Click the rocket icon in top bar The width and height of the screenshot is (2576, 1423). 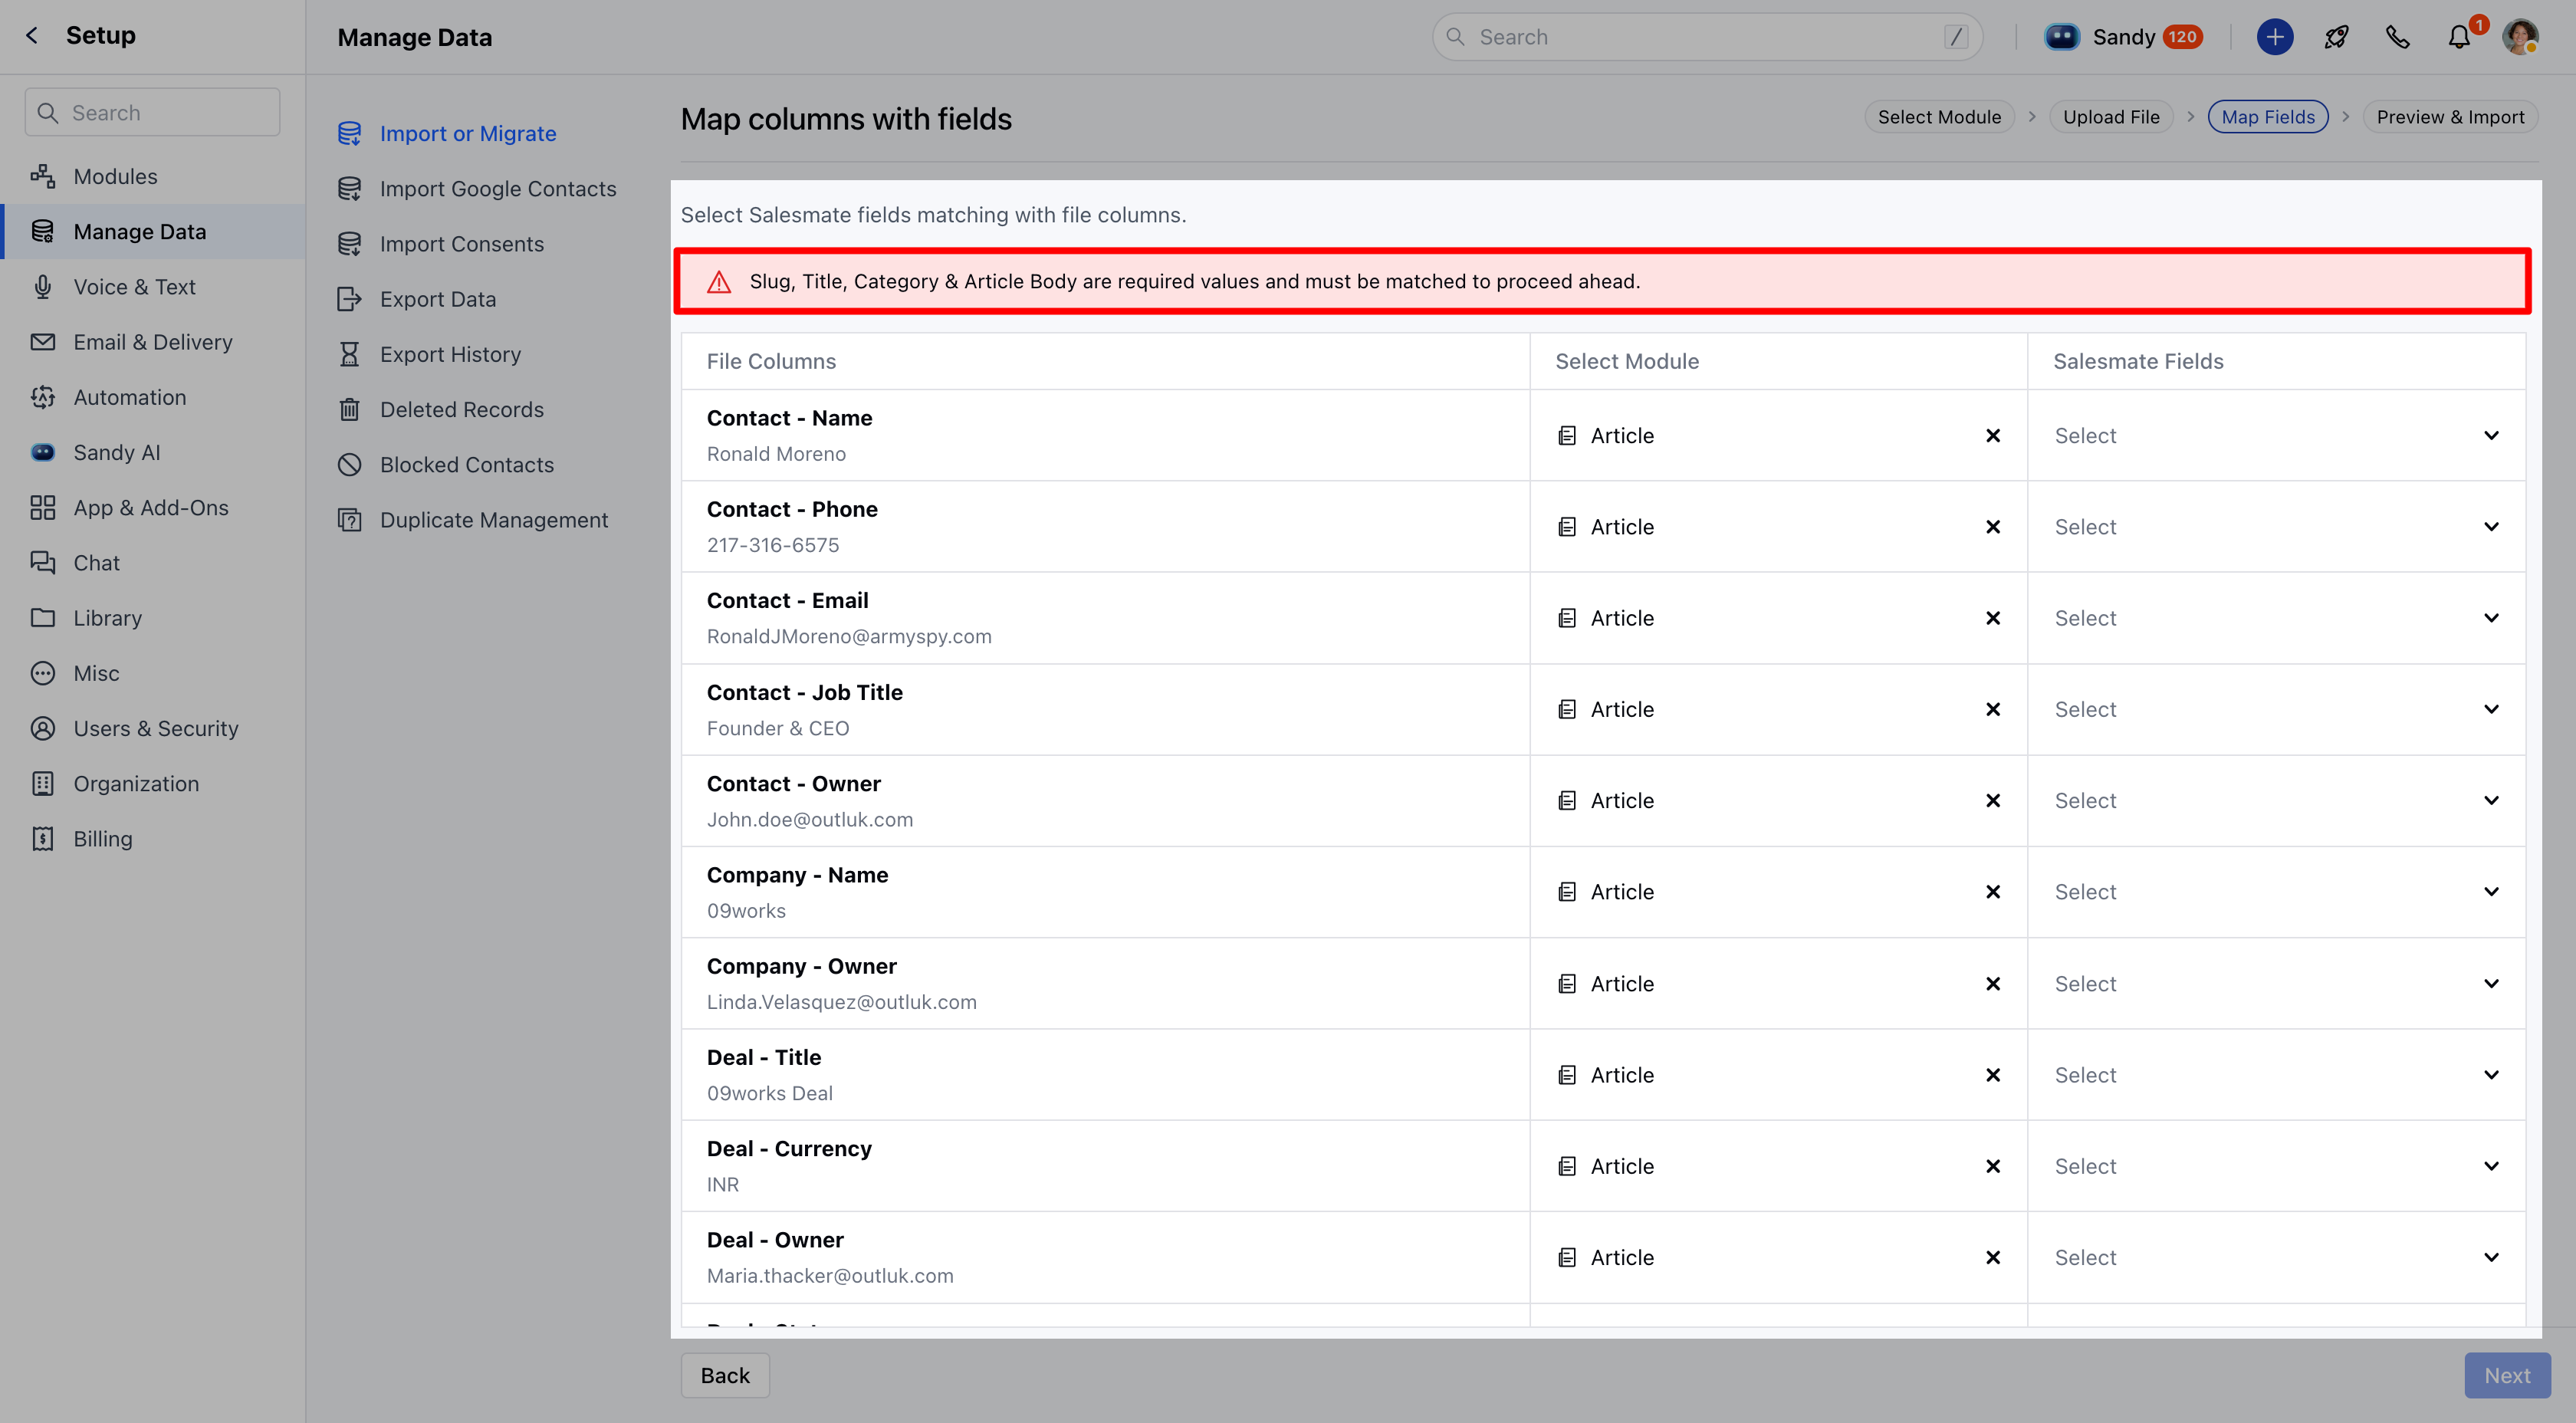2336,37
